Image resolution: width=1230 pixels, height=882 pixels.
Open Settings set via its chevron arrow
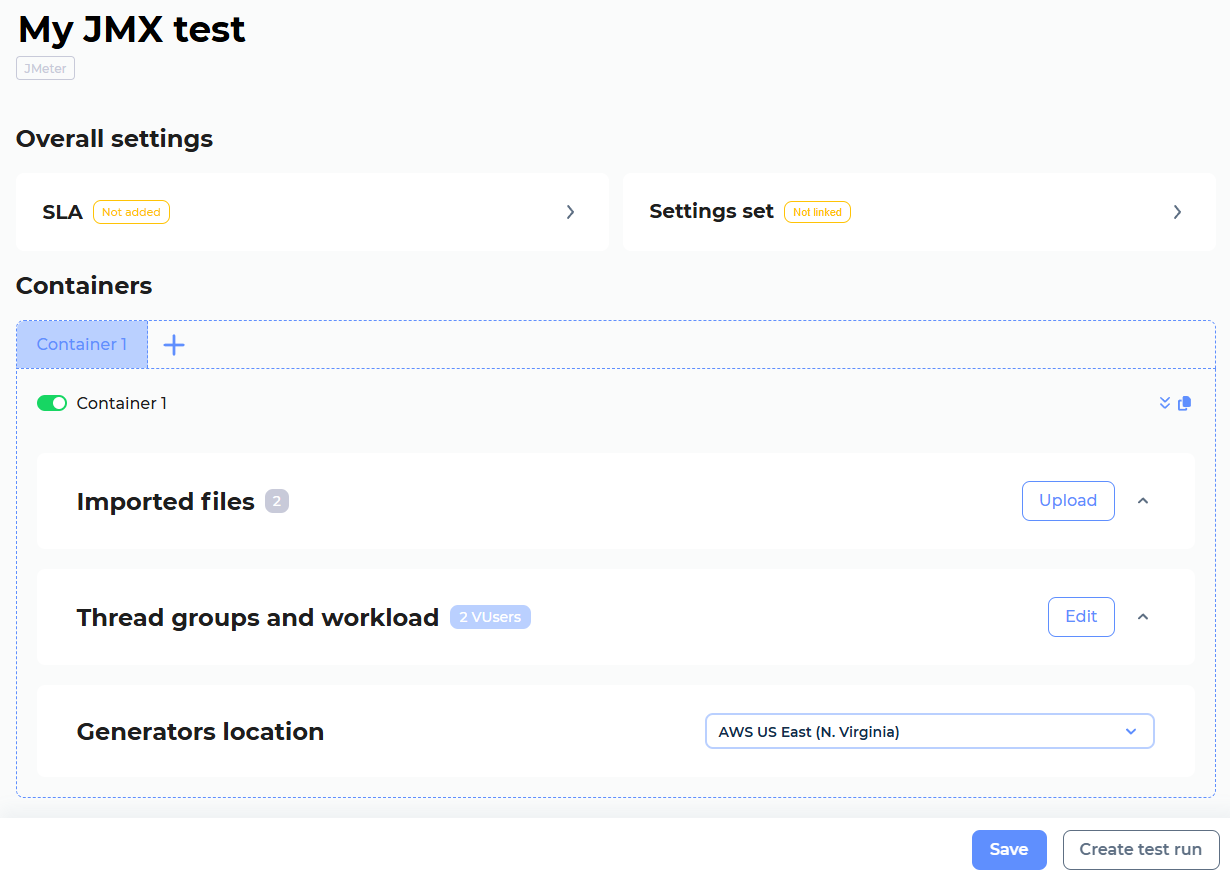[1177, 212]
